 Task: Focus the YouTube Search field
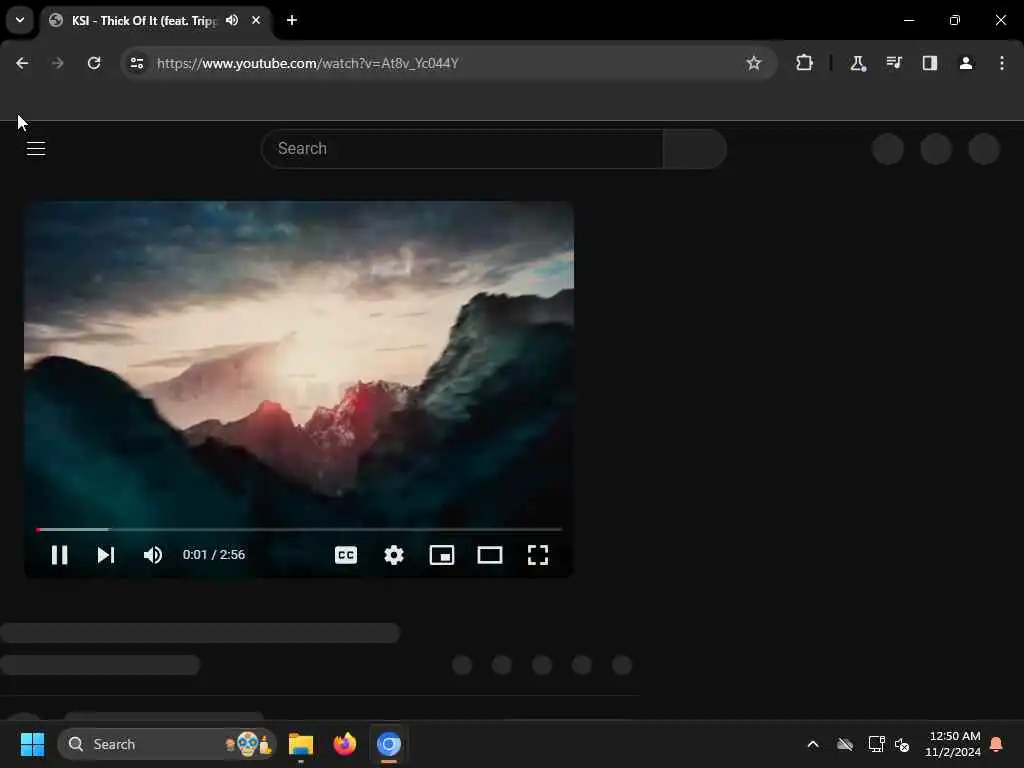(x=462, y=149)
